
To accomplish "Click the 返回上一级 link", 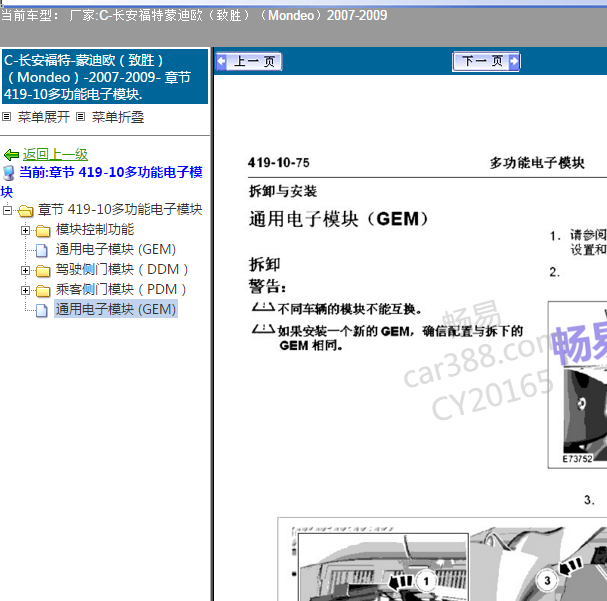I will click(x=55, y=154).
